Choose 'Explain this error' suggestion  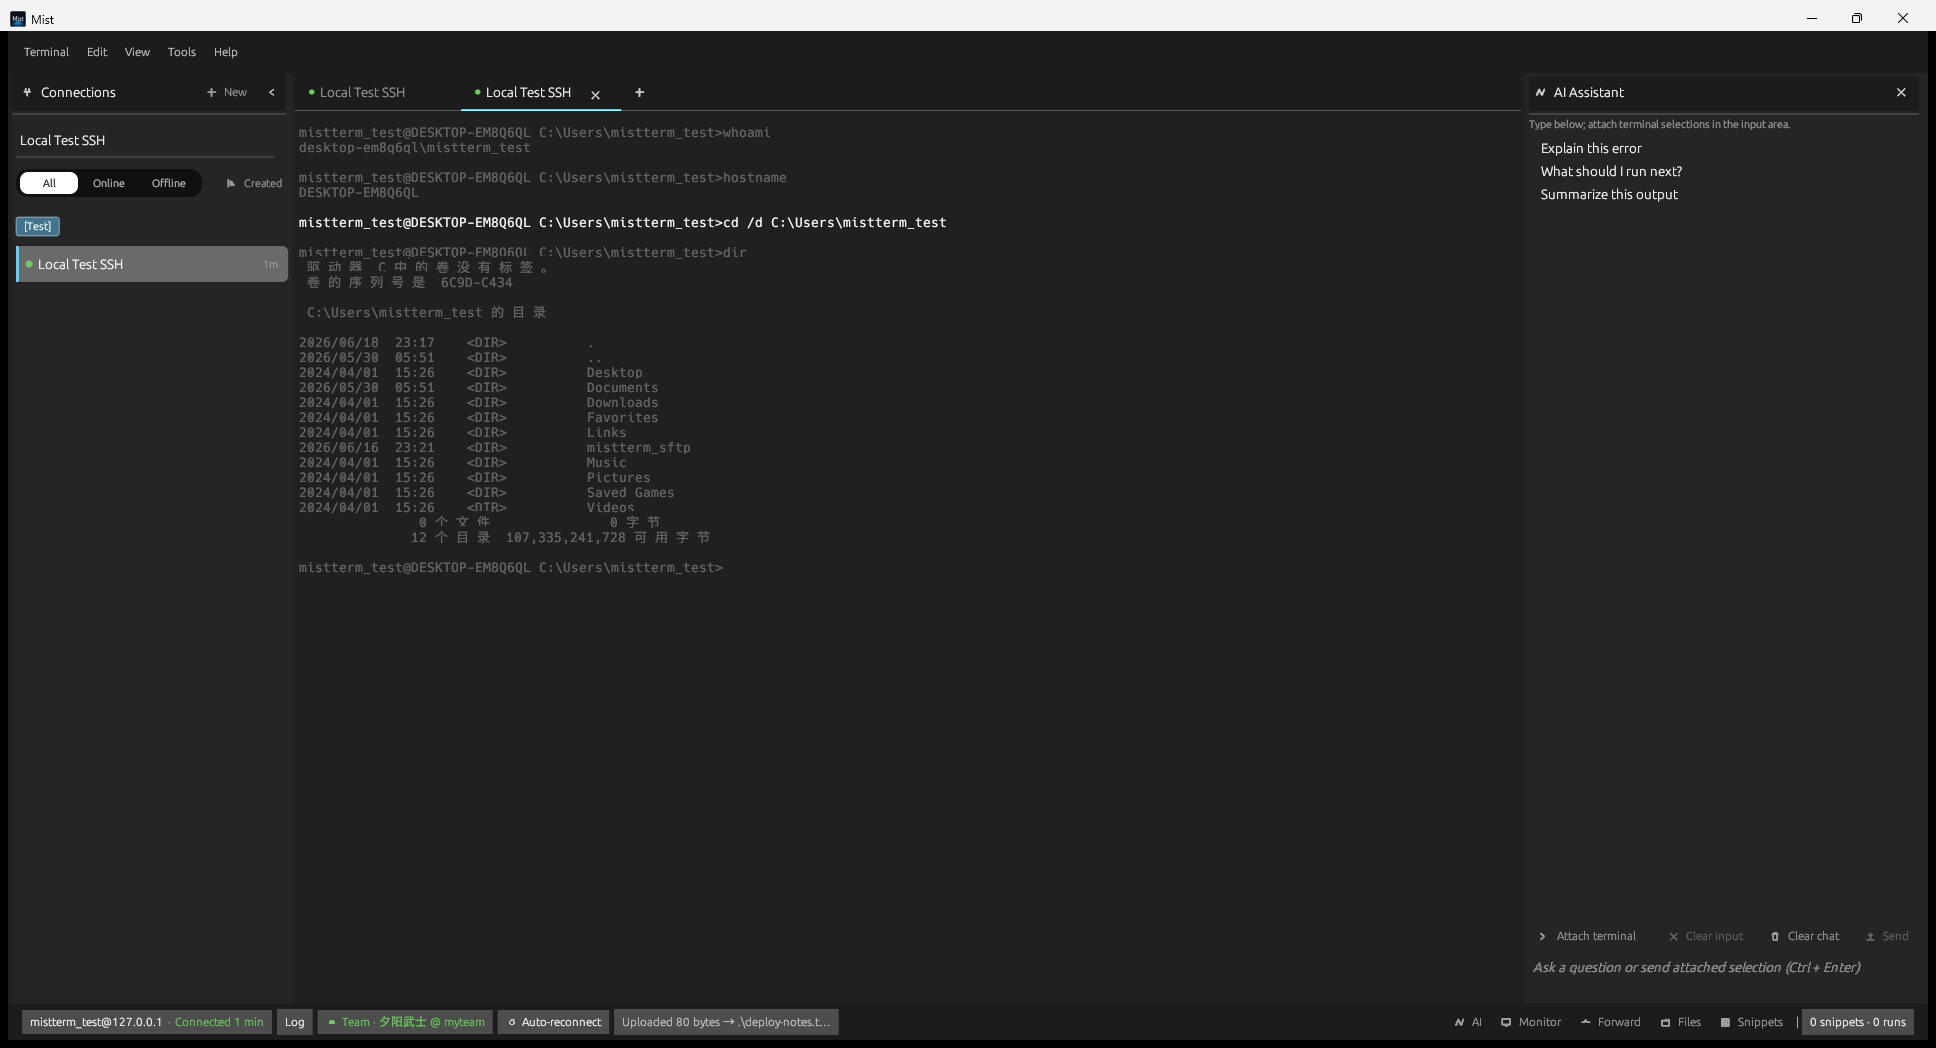pos(1591,148)
